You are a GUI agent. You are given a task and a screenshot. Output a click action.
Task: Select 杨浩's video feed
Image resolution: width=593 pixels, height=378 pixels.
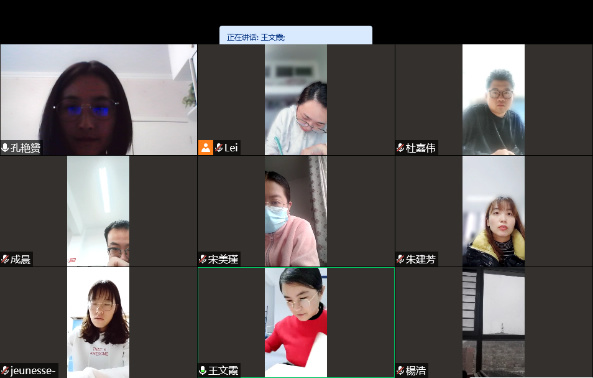pos(494,322)
